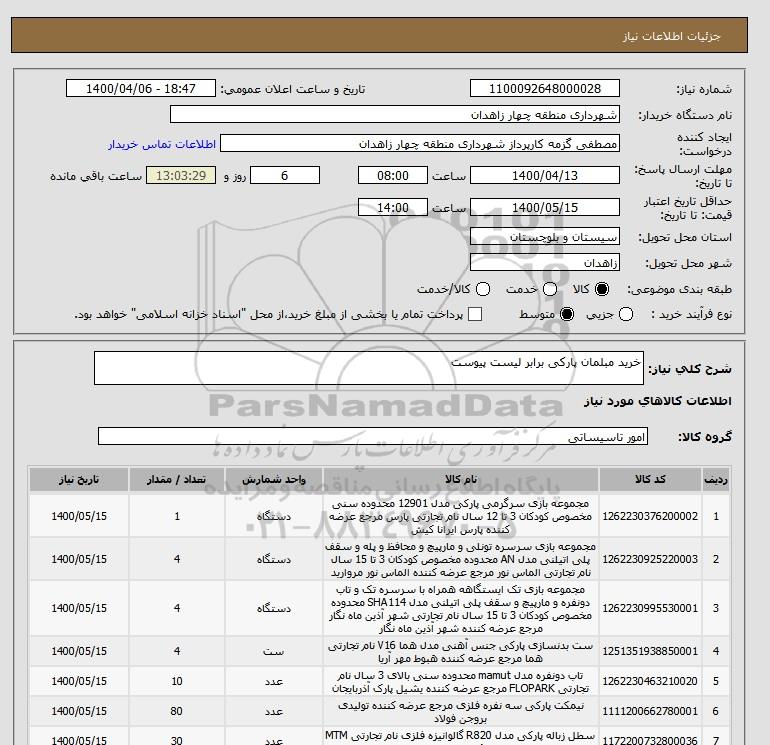Choose the جزیی purchase type radio

click(x=626, y=314)
